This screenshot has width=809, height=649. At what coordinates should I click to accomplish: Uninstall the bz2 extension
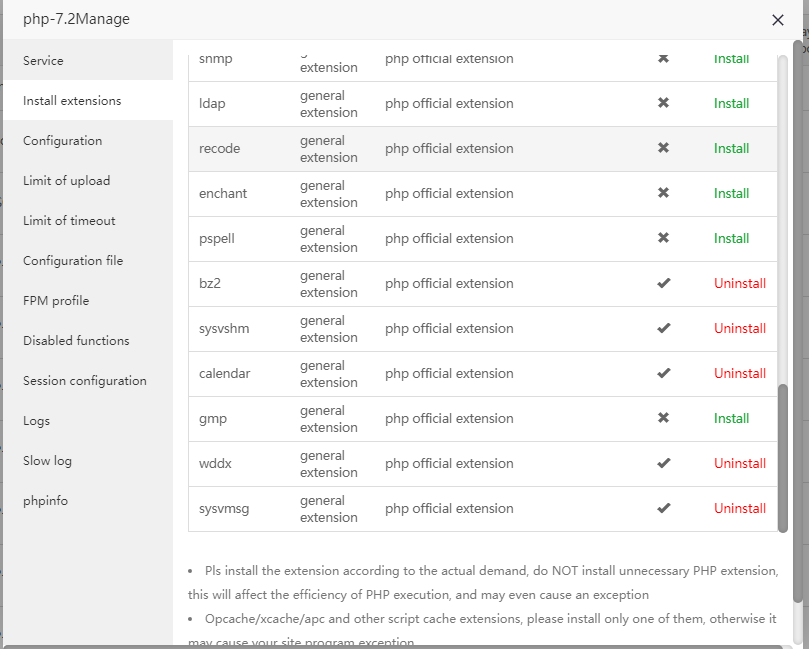(739, 283)
